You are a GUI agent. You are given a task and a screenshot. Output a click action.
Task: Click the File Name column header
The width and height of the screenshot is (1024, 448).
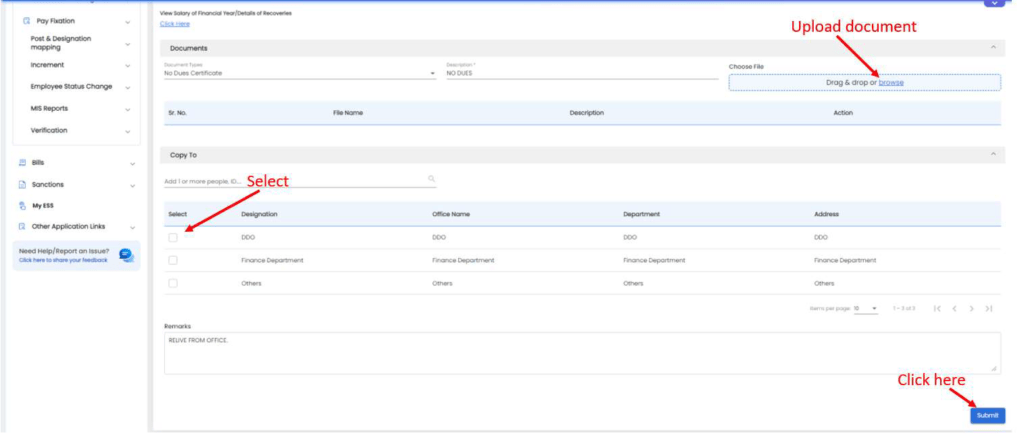[348, 113]
